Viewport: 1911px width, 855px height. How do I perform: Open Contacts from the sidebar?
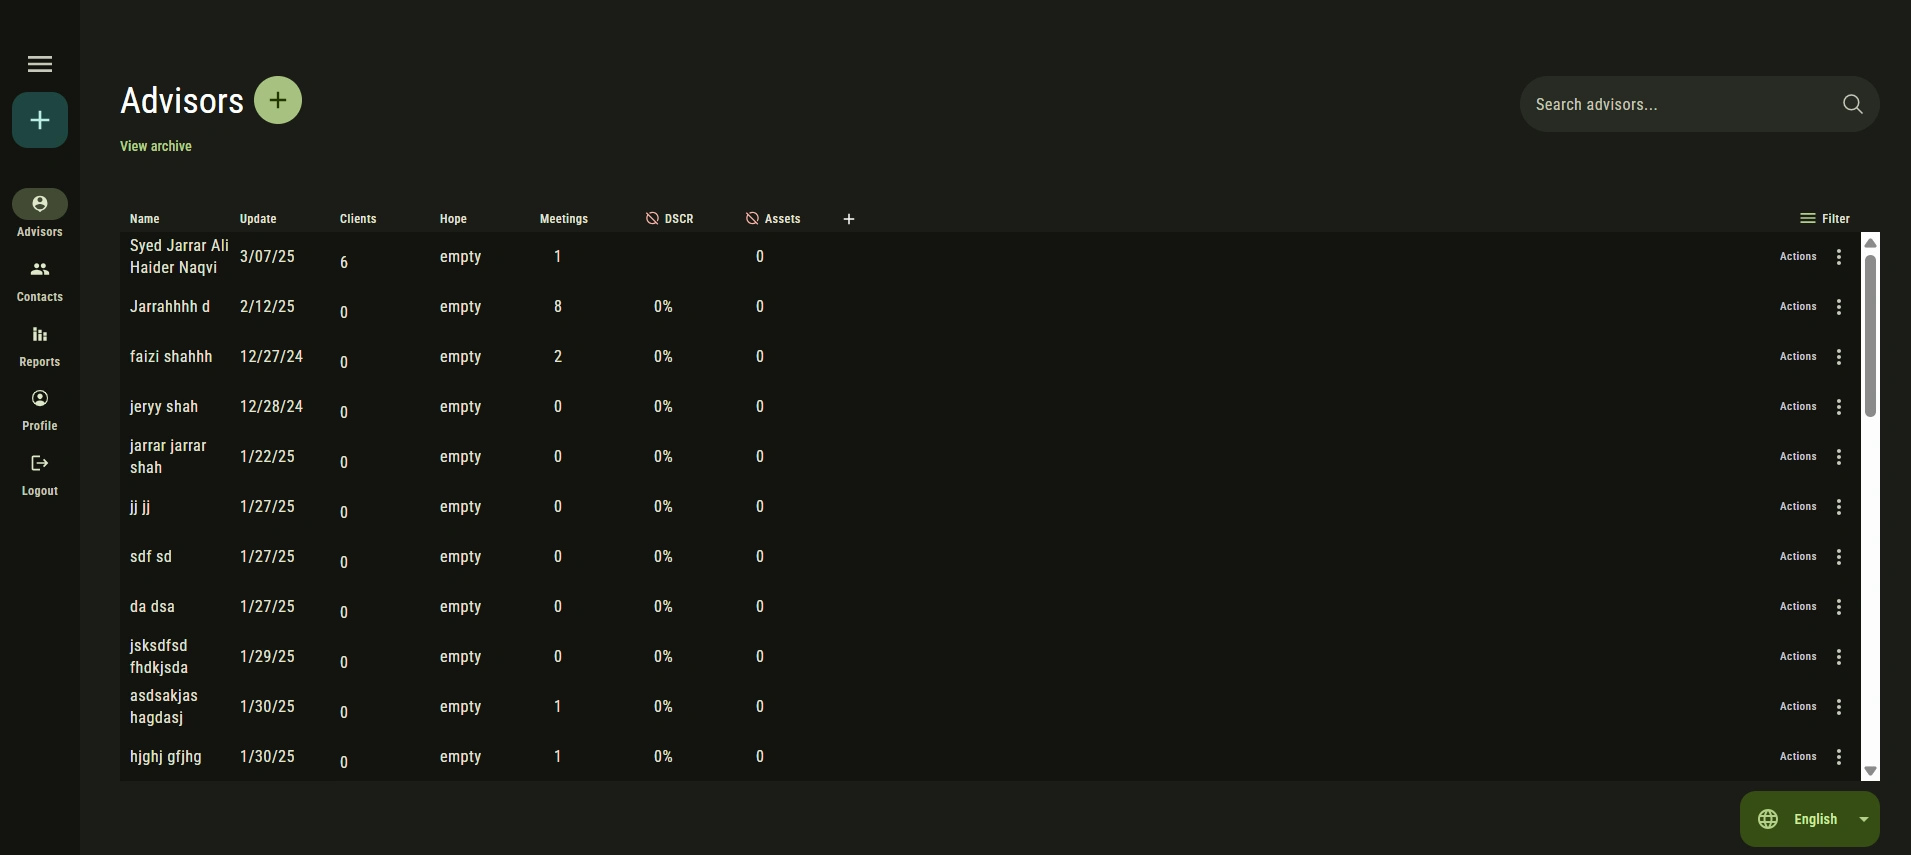pos(40,280)
